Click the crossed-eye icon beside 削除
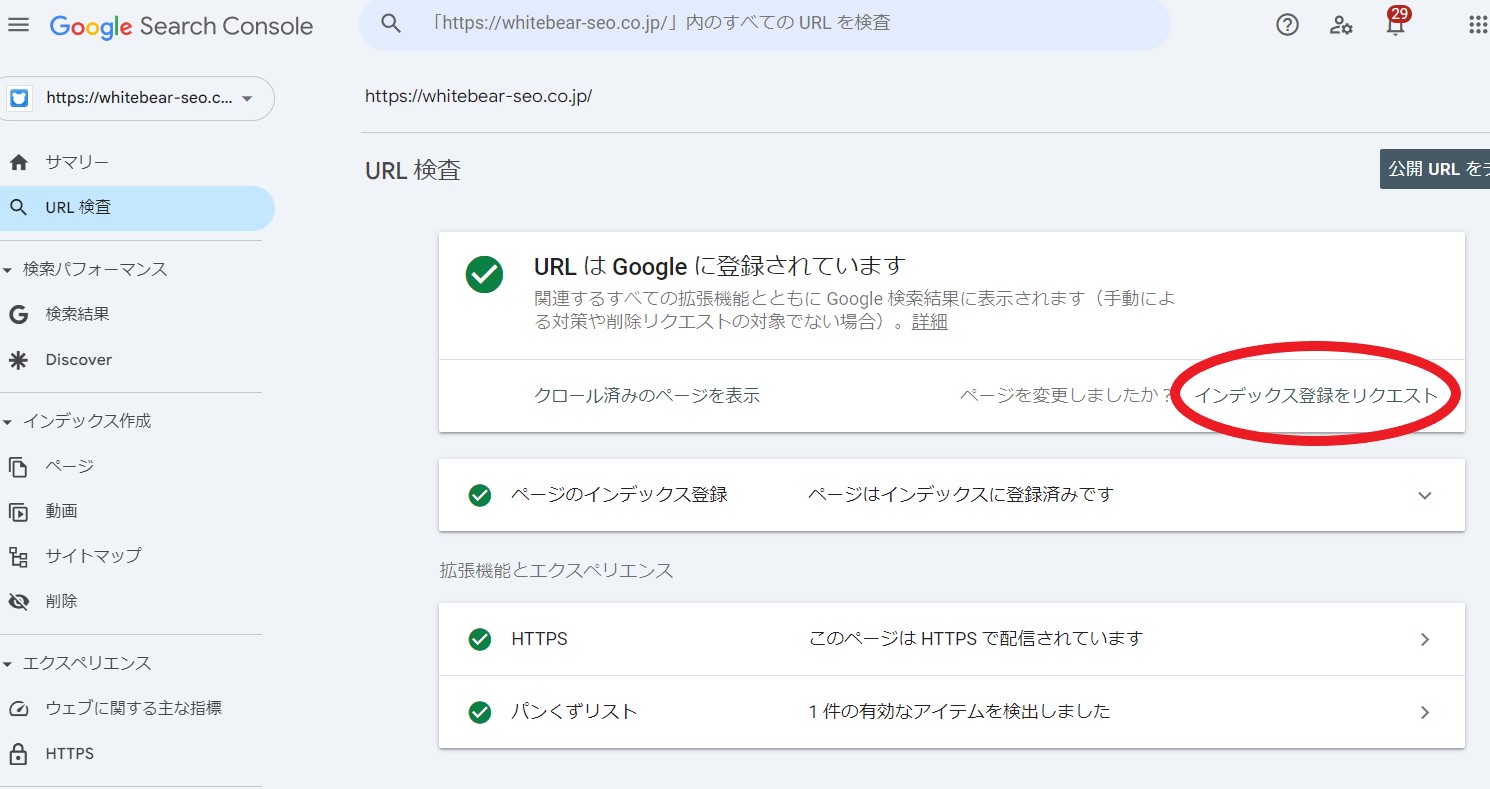 click(18, 602)
